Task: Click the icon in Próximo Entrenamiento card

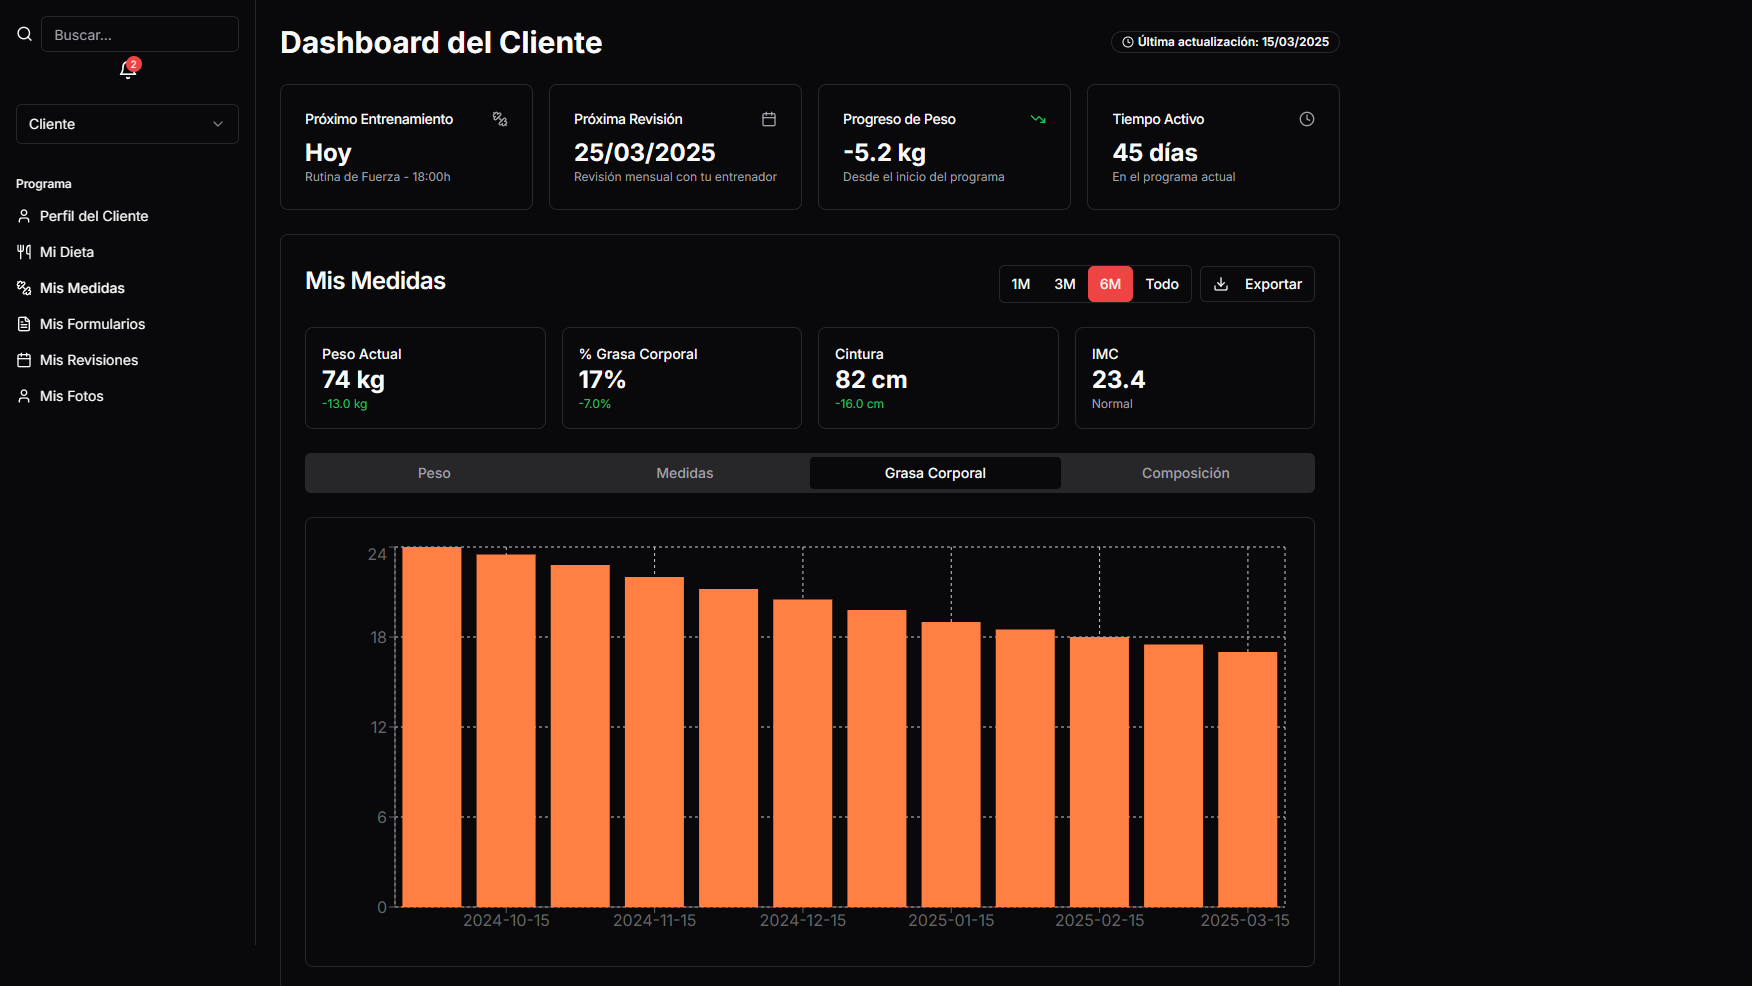Action: (x=500, y=119)
